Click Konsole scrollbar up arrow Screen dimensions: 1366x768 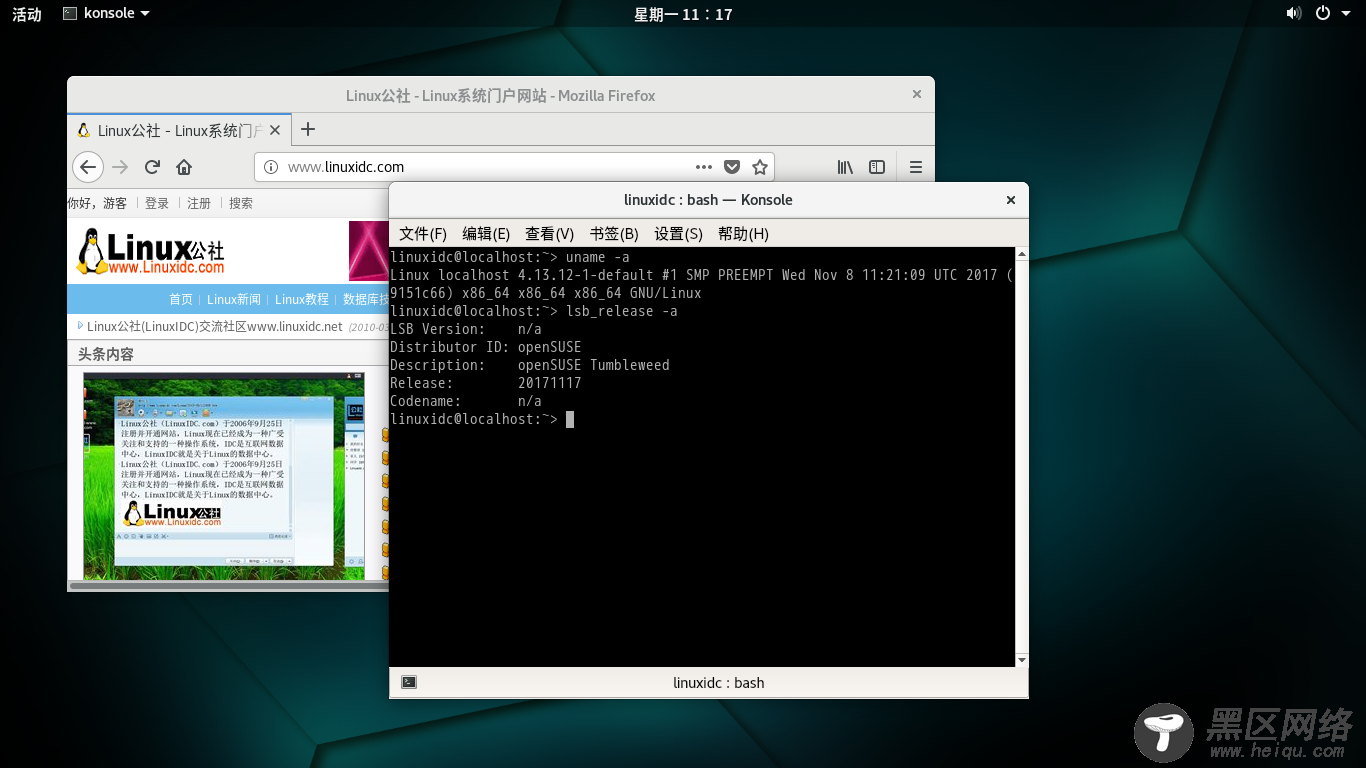pyautogui.click(x=1021, y=254)
